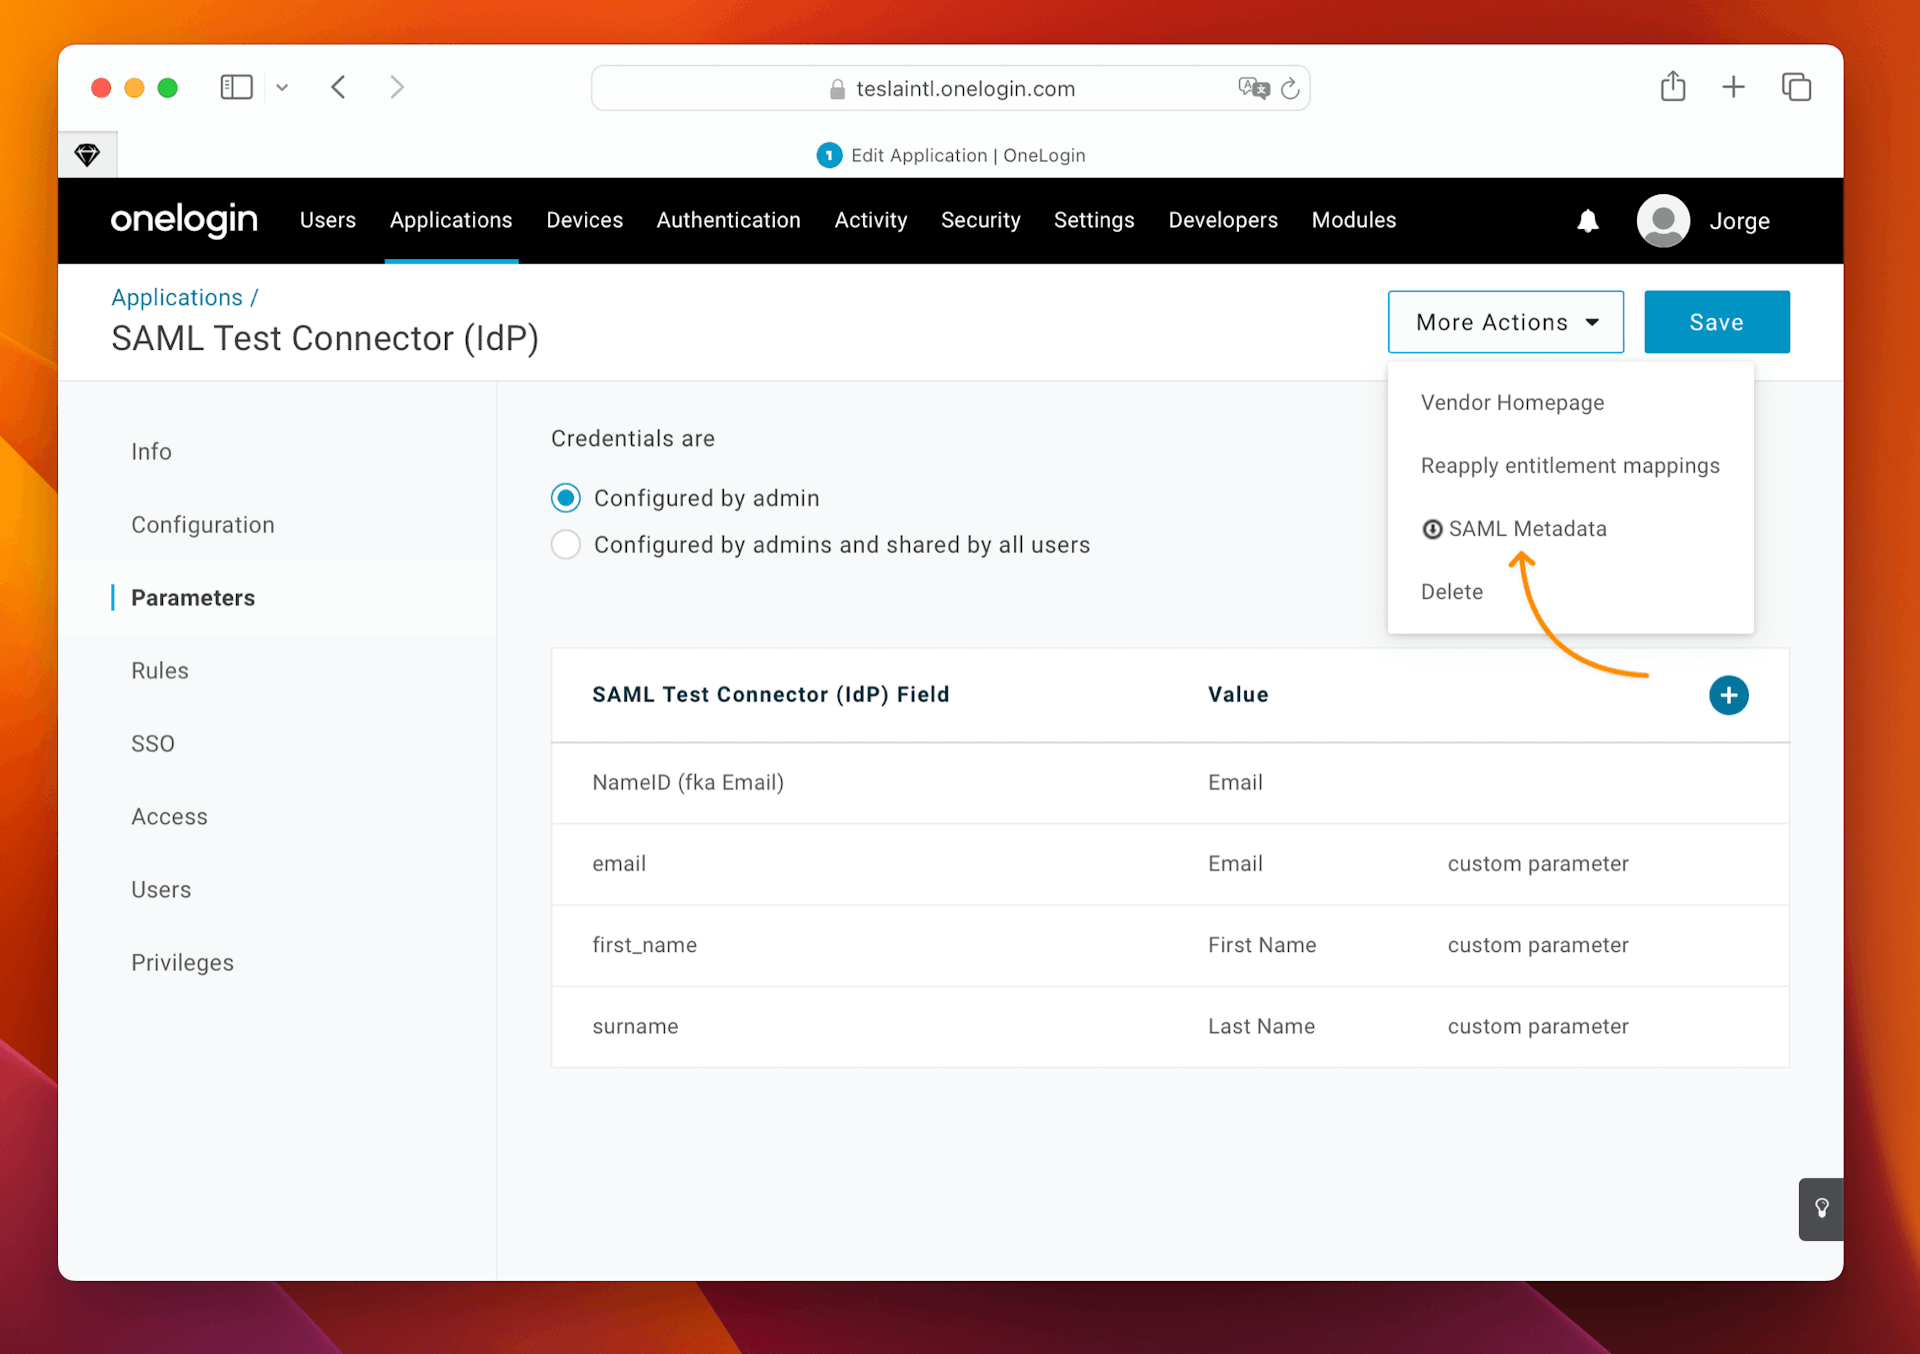Click the download icon next to SAML Metadata

coord(1432,528)
